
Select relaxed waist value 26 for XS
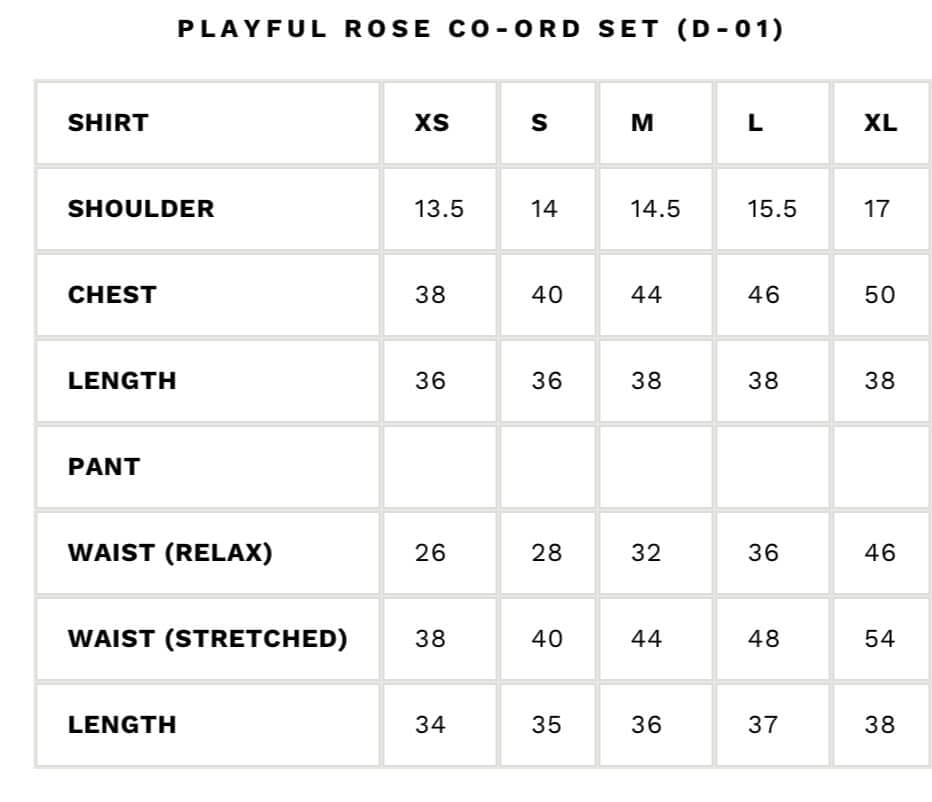pos(430,553)
